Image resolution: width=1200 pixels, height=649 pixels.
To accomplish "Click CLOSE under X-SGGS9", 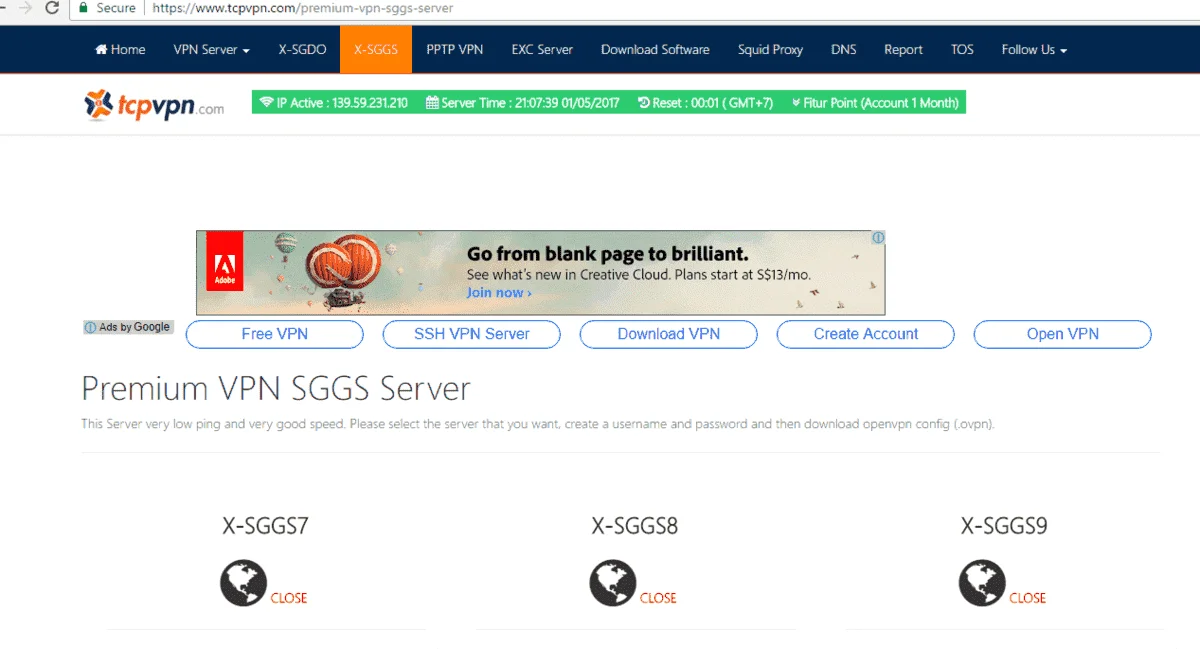I will 1027,598.
